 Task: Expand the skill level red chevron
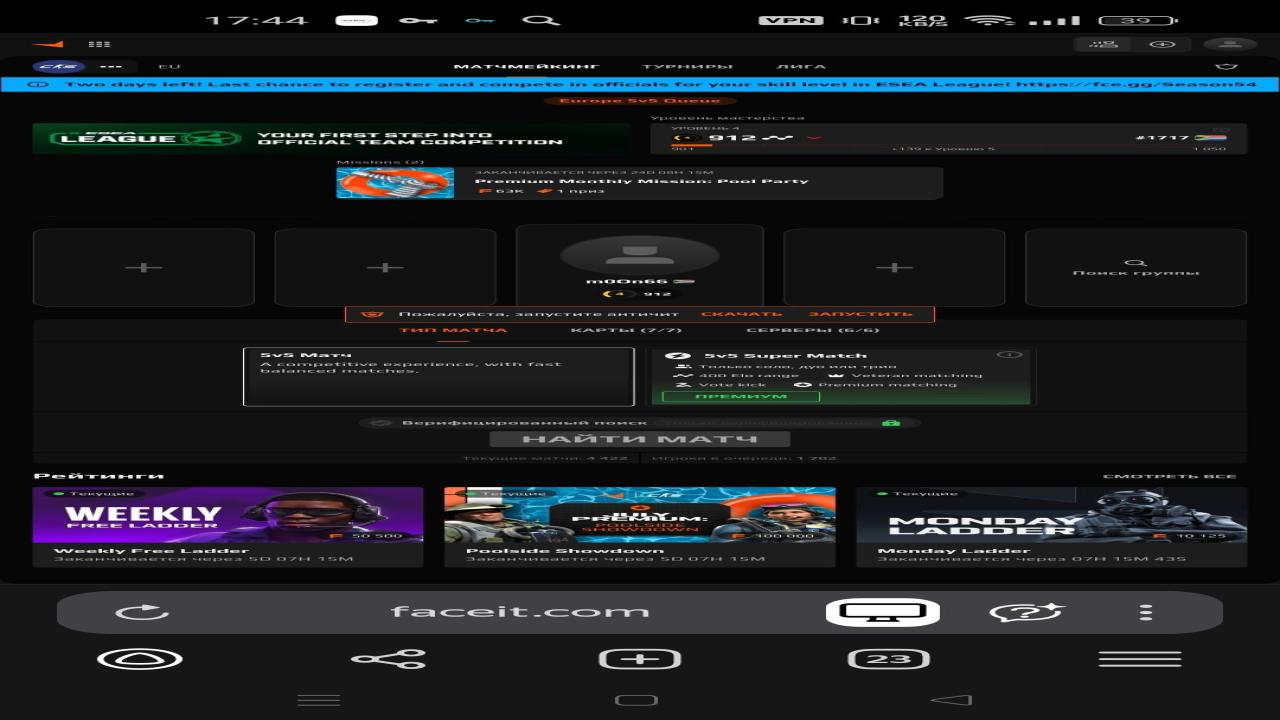813,138
